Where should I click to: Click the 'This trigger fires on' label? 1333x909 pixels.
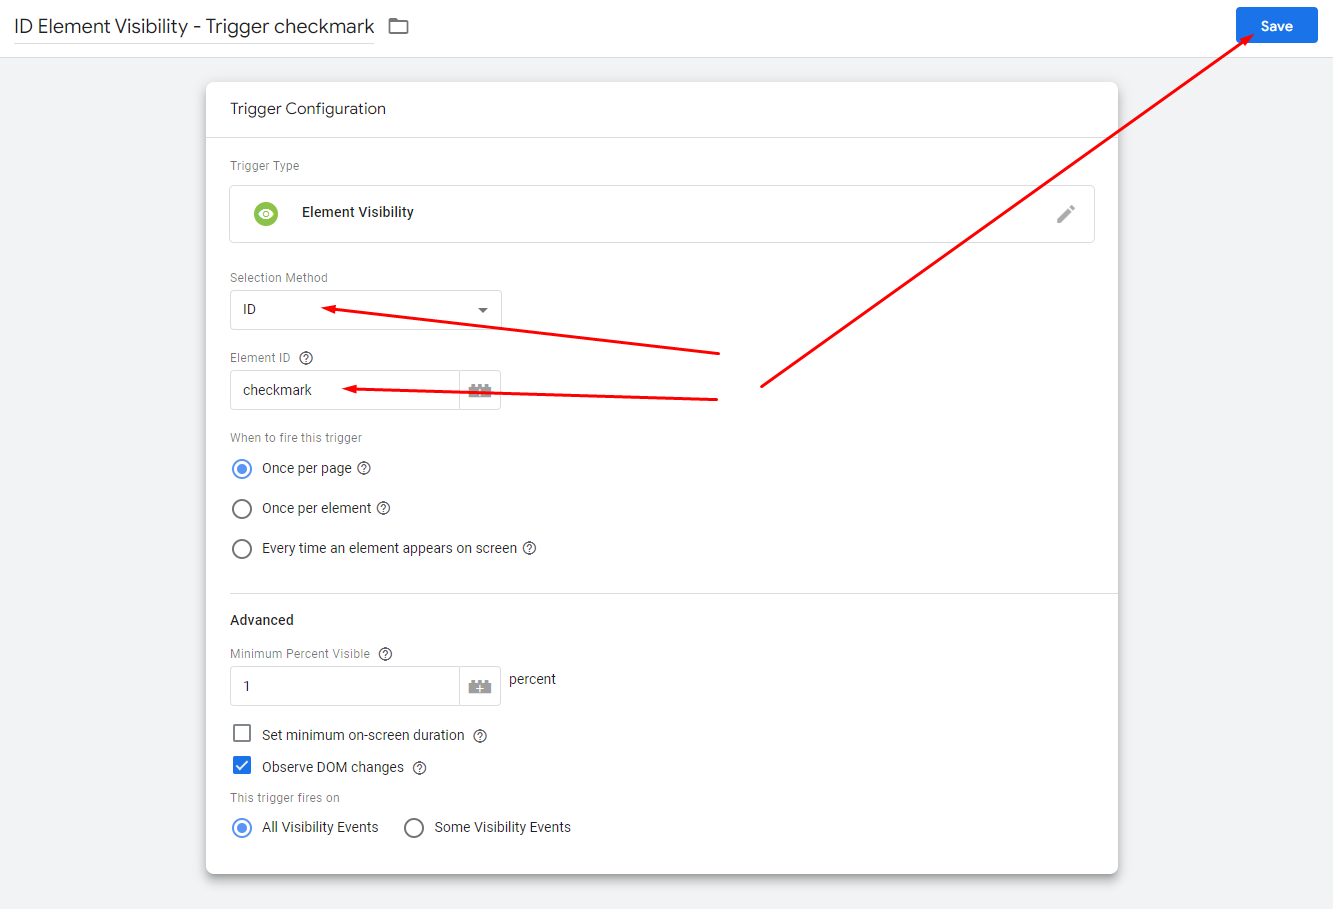point(285,798)
